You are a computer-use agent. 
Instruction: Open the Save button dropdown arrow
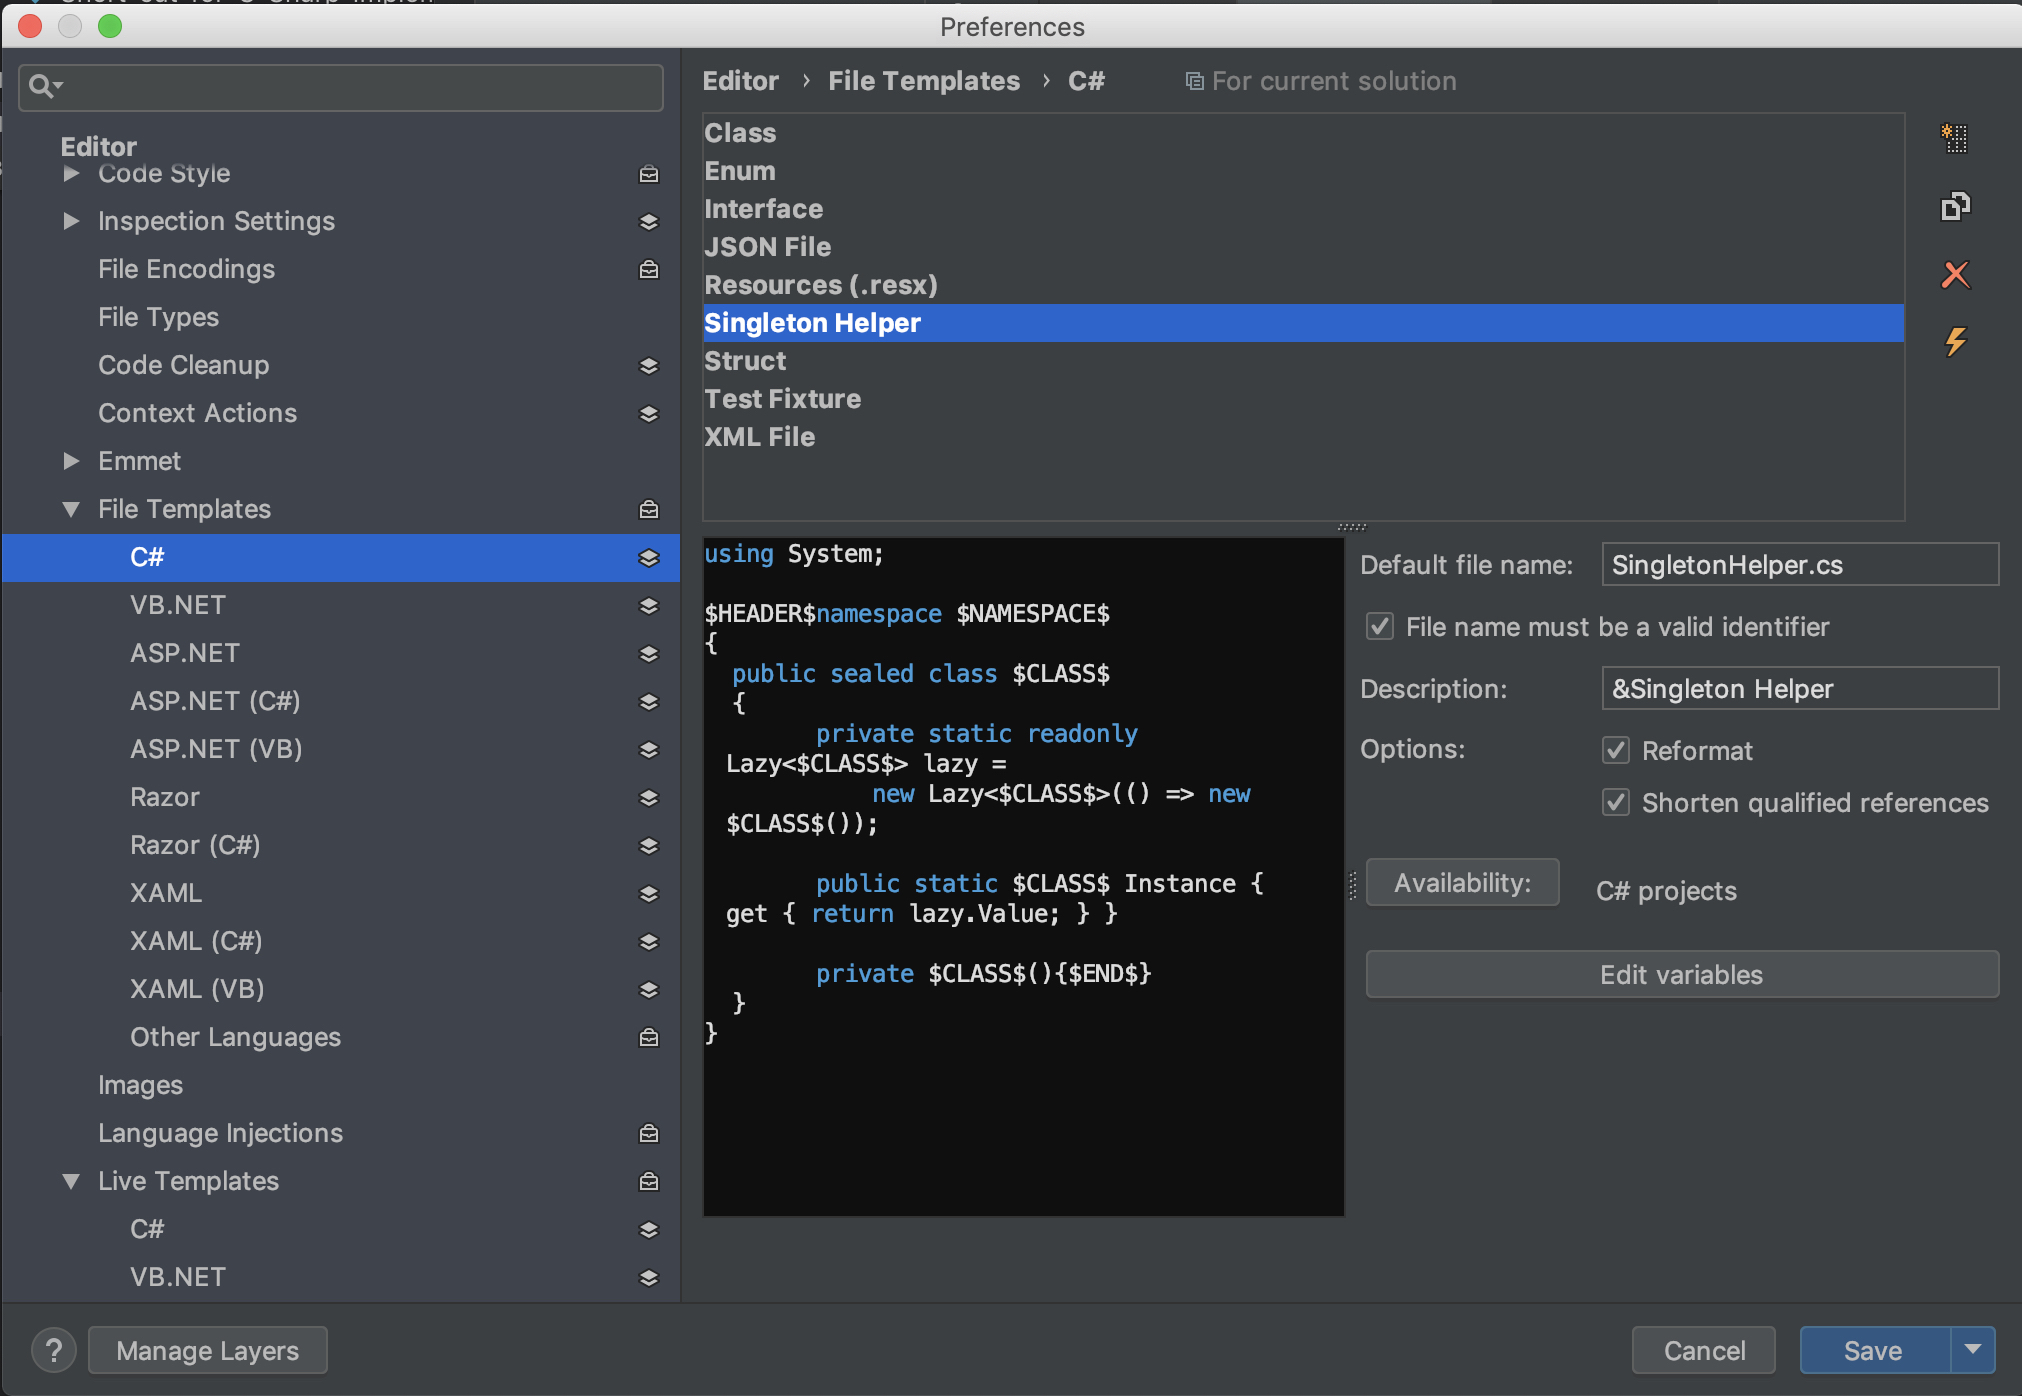[x=1972, y=1350]
